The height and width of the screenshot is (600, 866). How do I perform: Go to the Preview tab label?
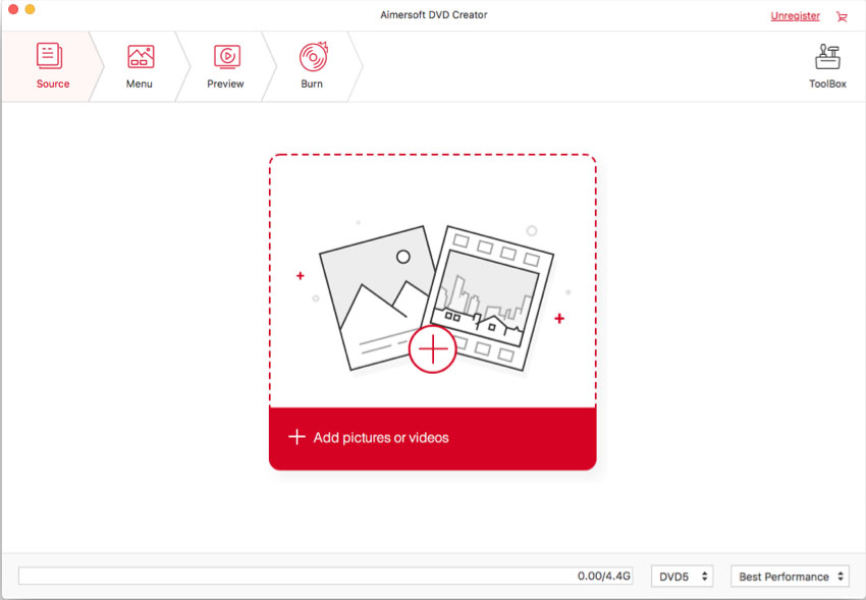click(225, 84)
